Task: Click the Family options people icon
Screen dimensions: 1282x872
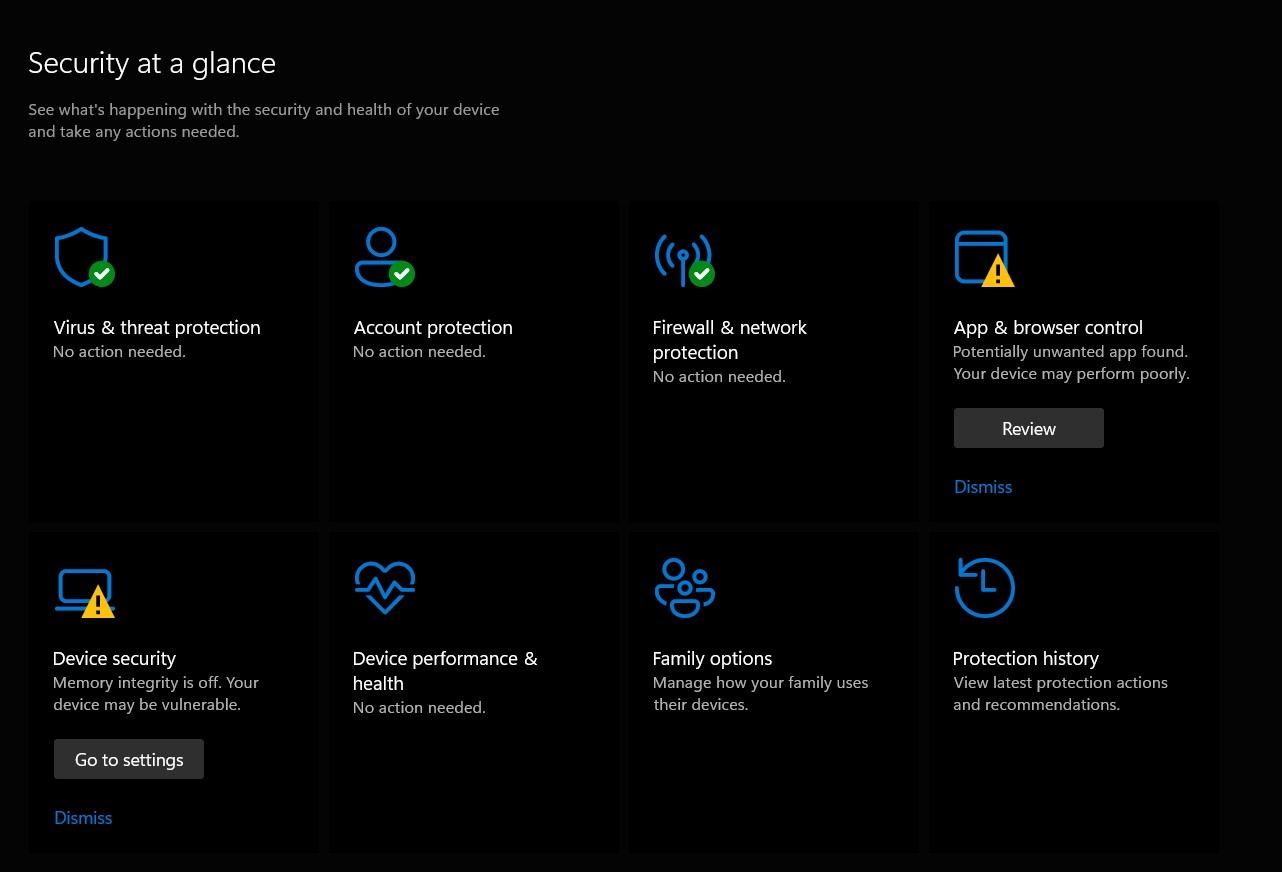Action: [684, 588]
